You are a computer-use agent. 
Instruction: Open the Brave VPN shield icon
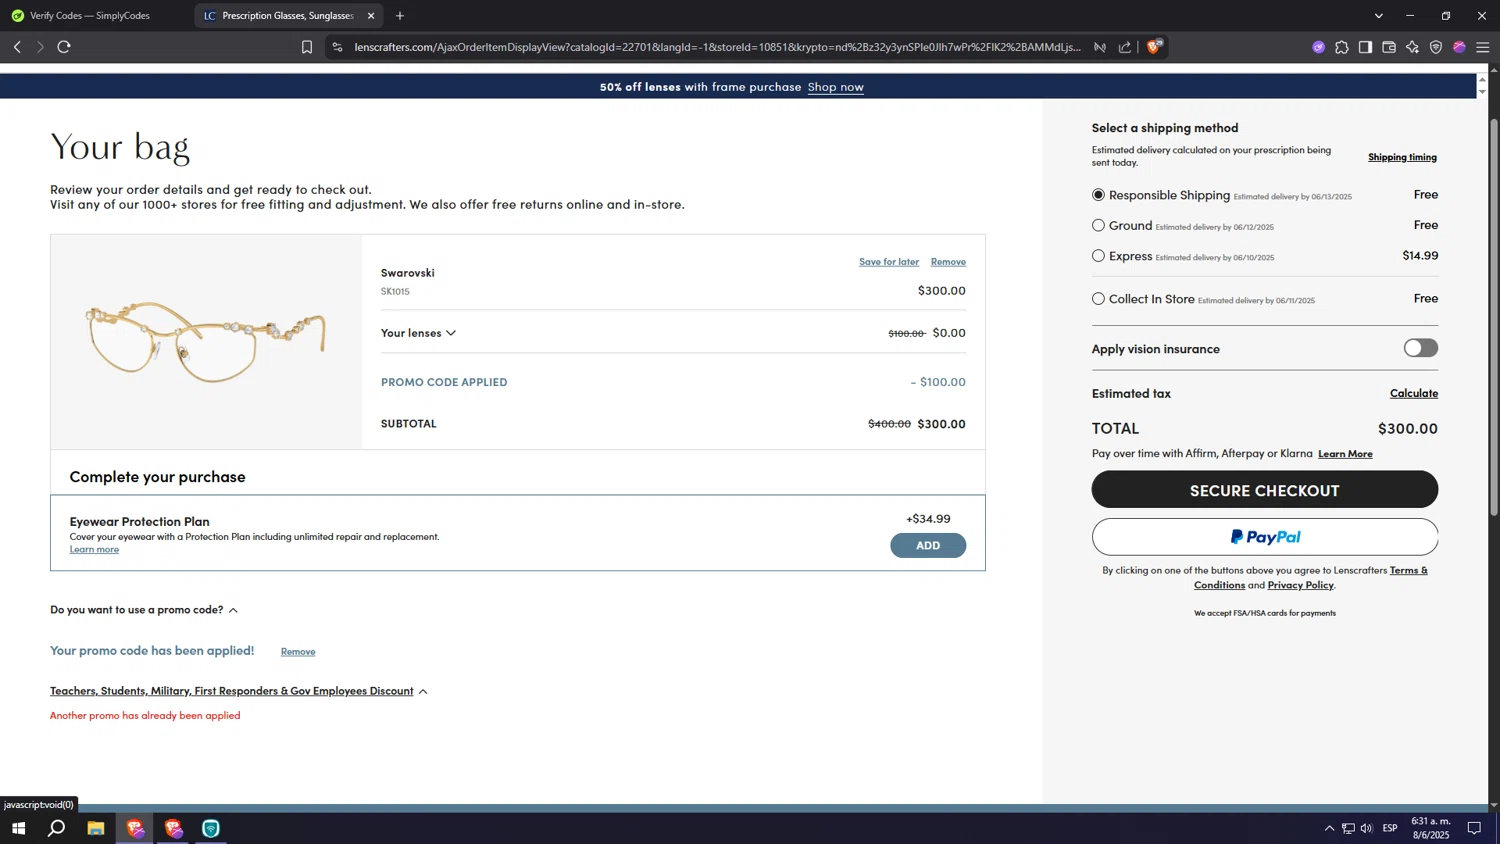1436,47
